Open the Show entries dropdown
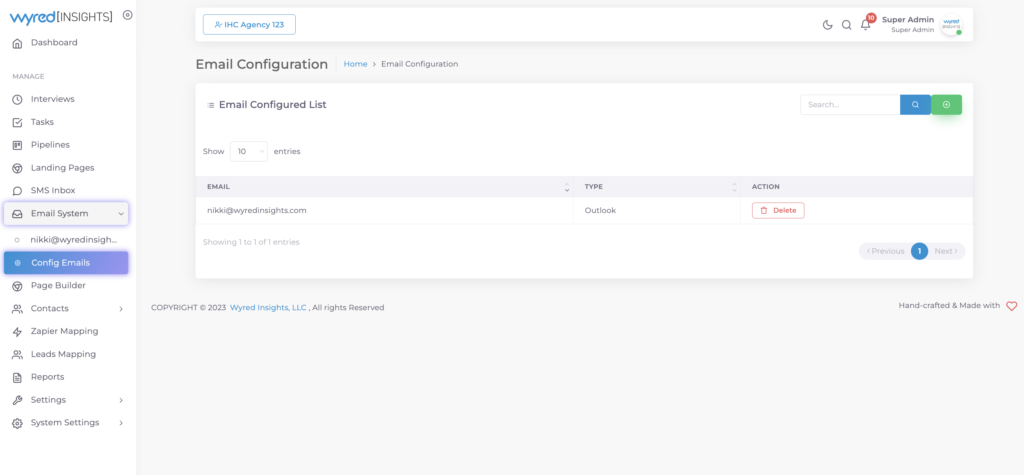Screen dimensions: 1024x475 click(x=249, y=151)
